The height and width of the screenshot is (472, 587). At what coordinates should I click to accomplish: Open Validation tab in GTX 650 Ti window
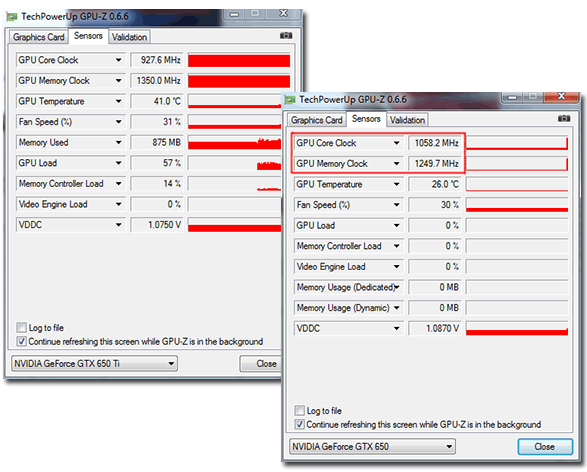(129, 37)
